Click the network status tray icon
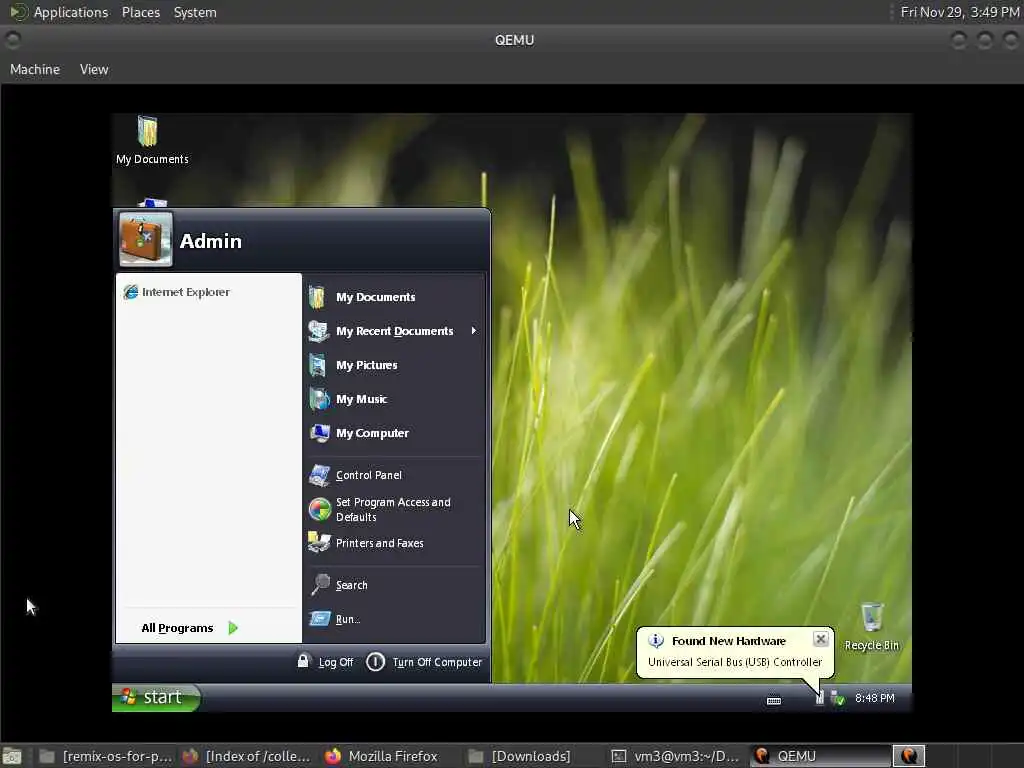Image resolution: width=1024 pixels, height=768 pixels. 838,699
